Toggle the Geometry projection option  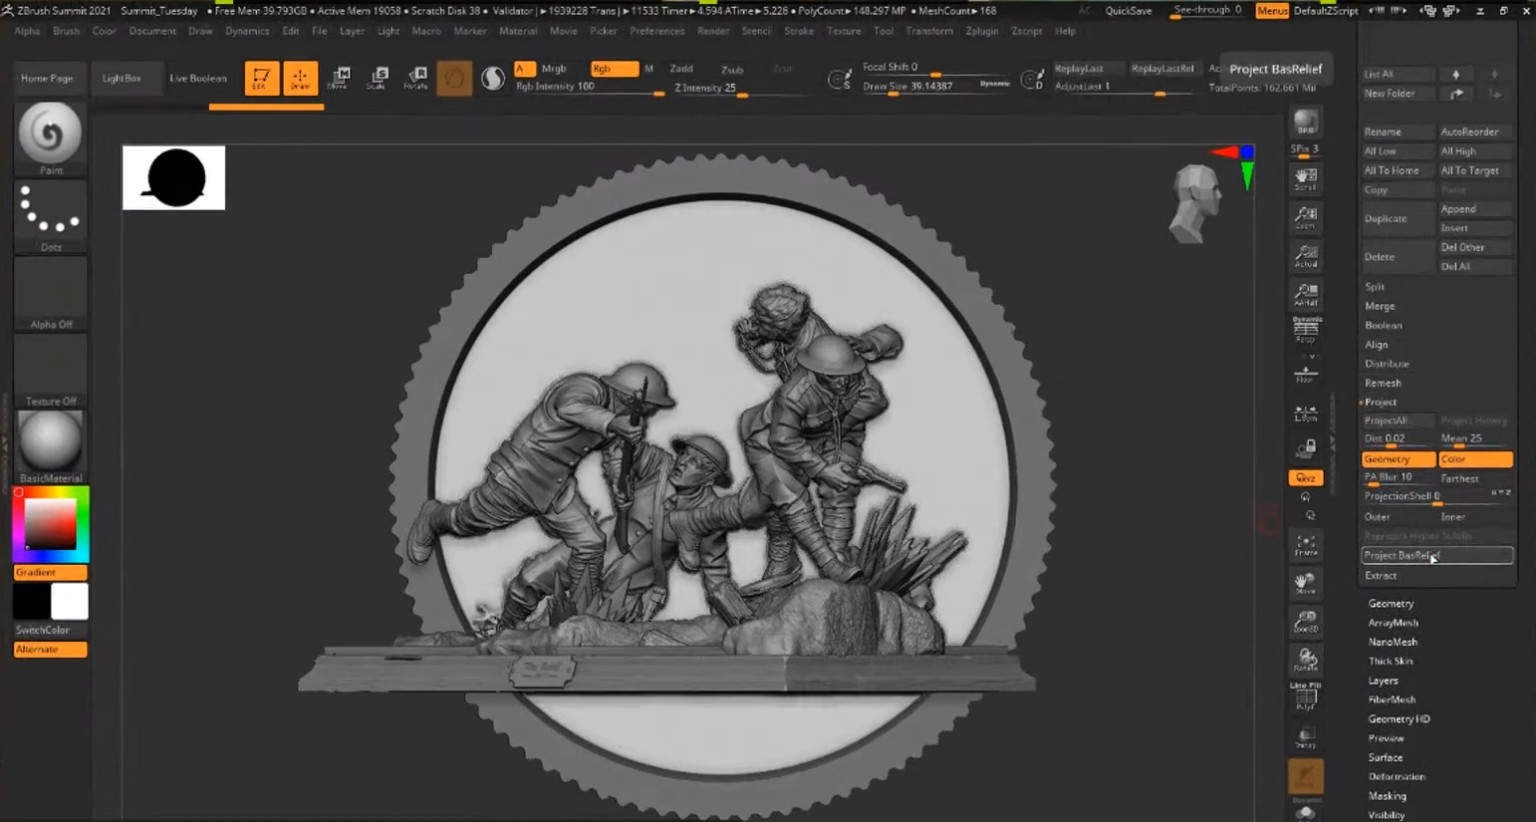pyautogui.click(x=1397, y=459)
